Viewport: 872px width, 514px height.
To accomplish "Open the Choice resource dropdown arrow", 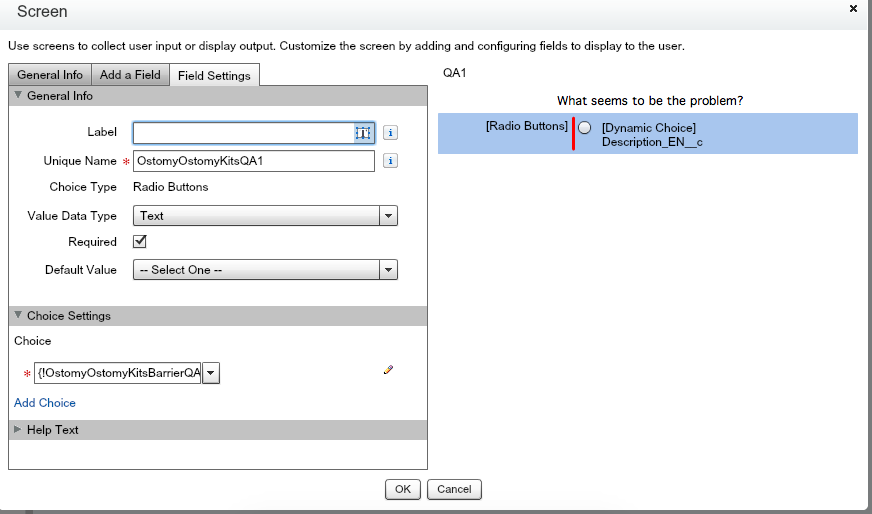I will click(211, 373).
